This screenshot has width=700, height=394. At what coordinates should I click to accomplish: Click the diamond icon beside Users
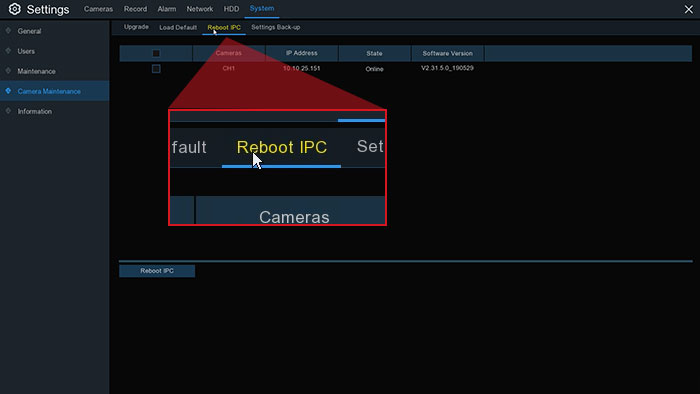pyautogui.click(x=8, y=51)
